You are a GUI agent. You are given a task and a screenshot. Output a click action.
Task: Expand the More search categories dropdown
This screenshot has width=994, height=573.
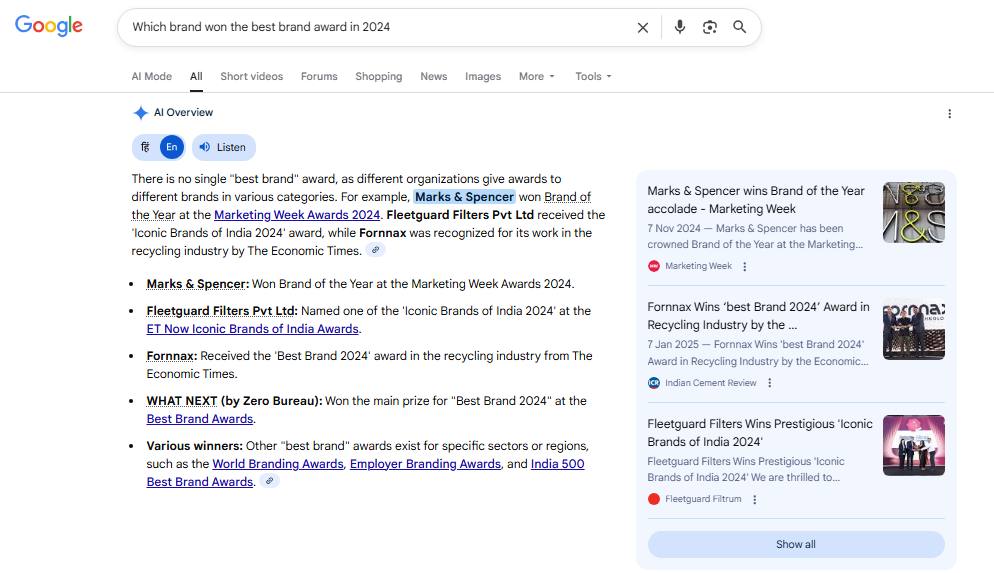tap(536, 77)
